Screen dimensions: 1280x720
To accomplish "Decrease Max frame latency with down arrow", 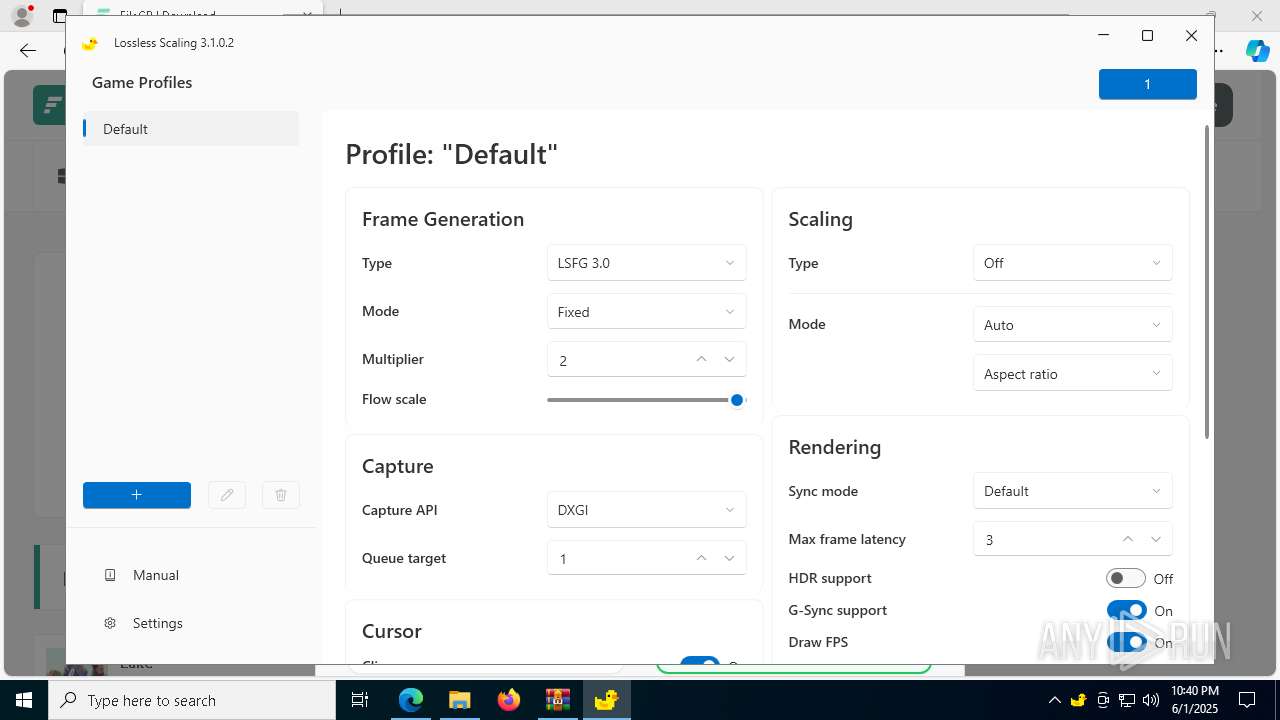I will coord(1156,539).
